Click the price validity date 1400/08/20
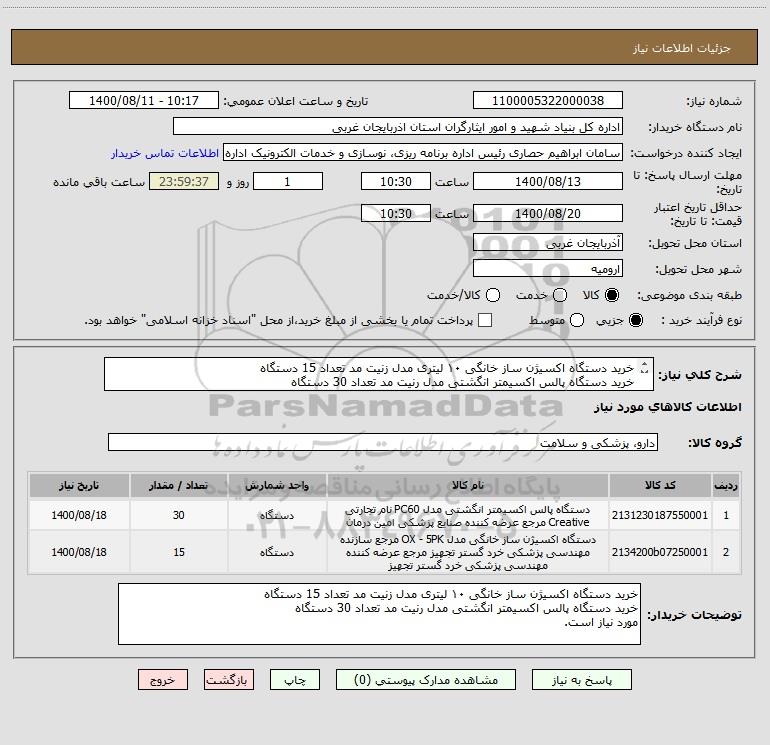 (x=548, y=213)
